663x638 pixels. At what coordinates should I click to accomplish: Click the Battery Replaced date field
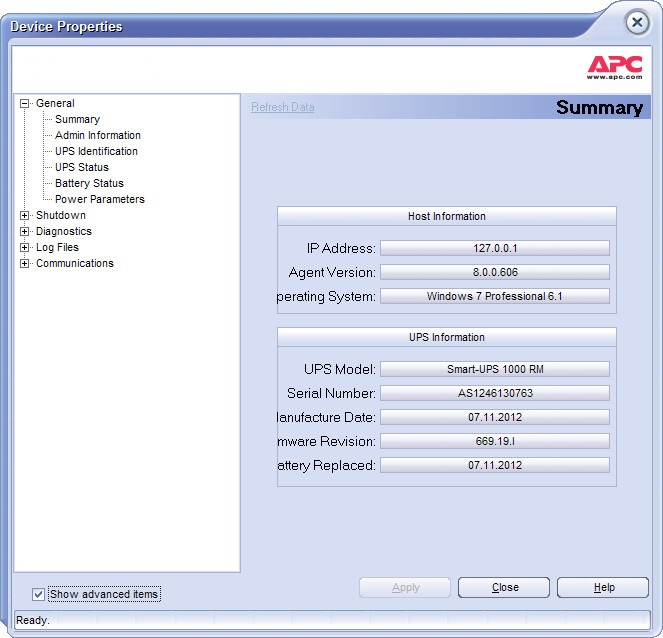[495, 465]
